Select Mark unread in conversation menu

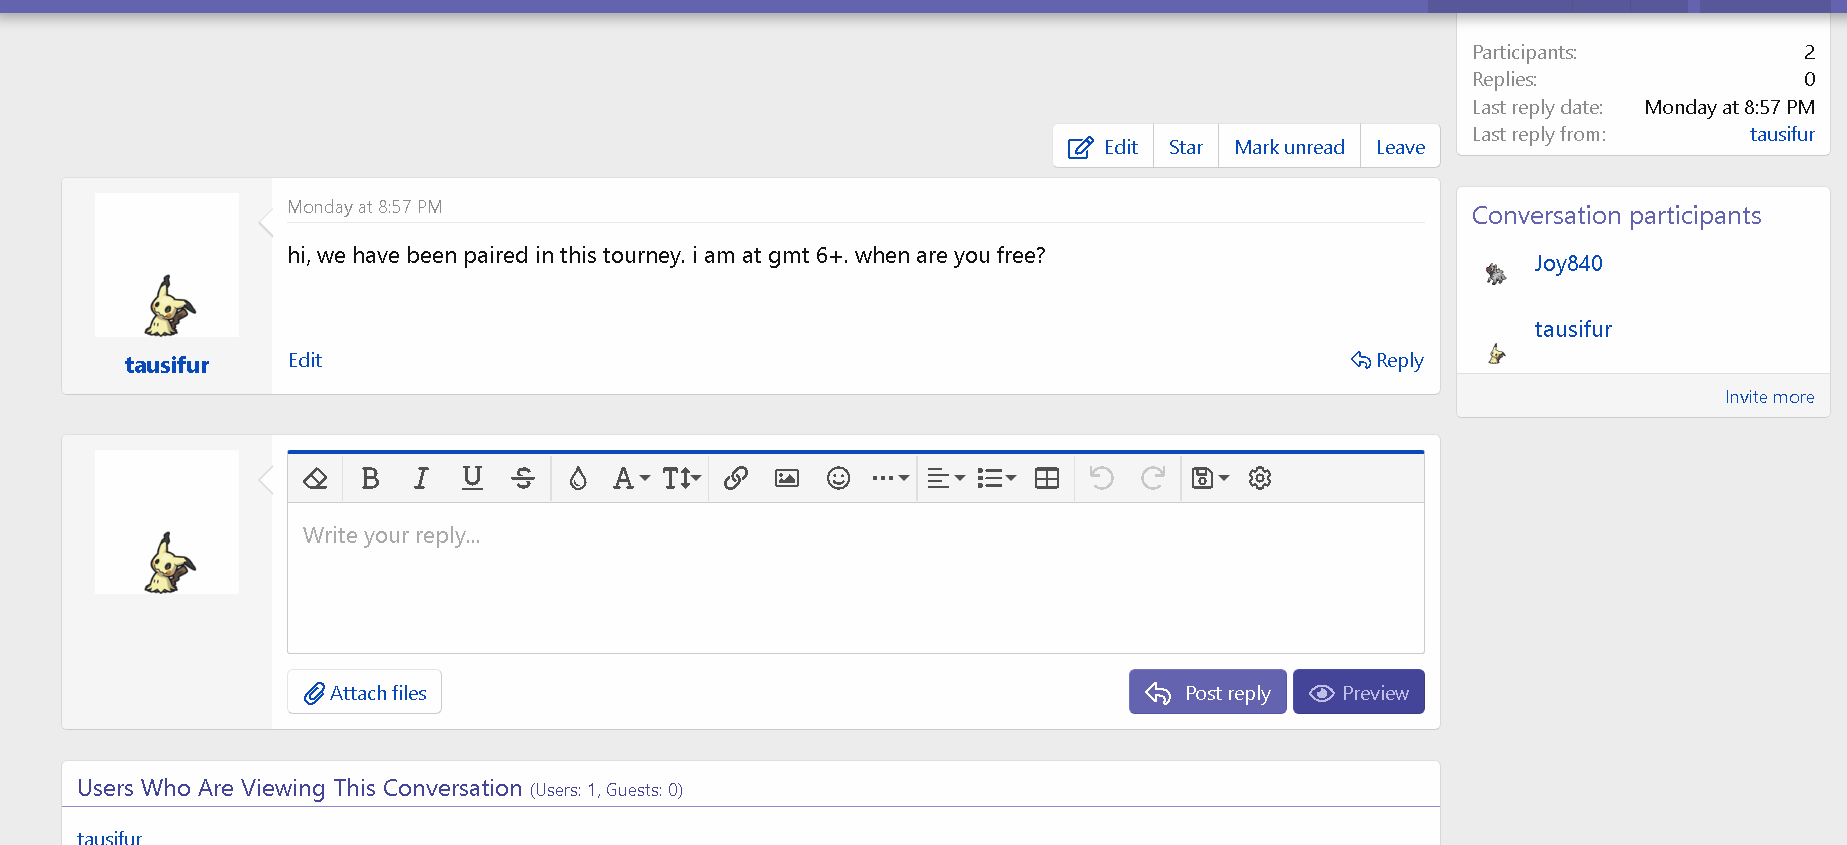point(1289,147)
